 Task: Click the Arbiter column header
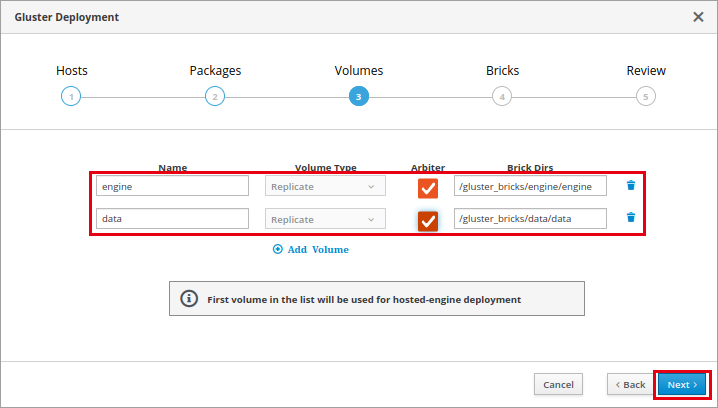tap(428, 168)
